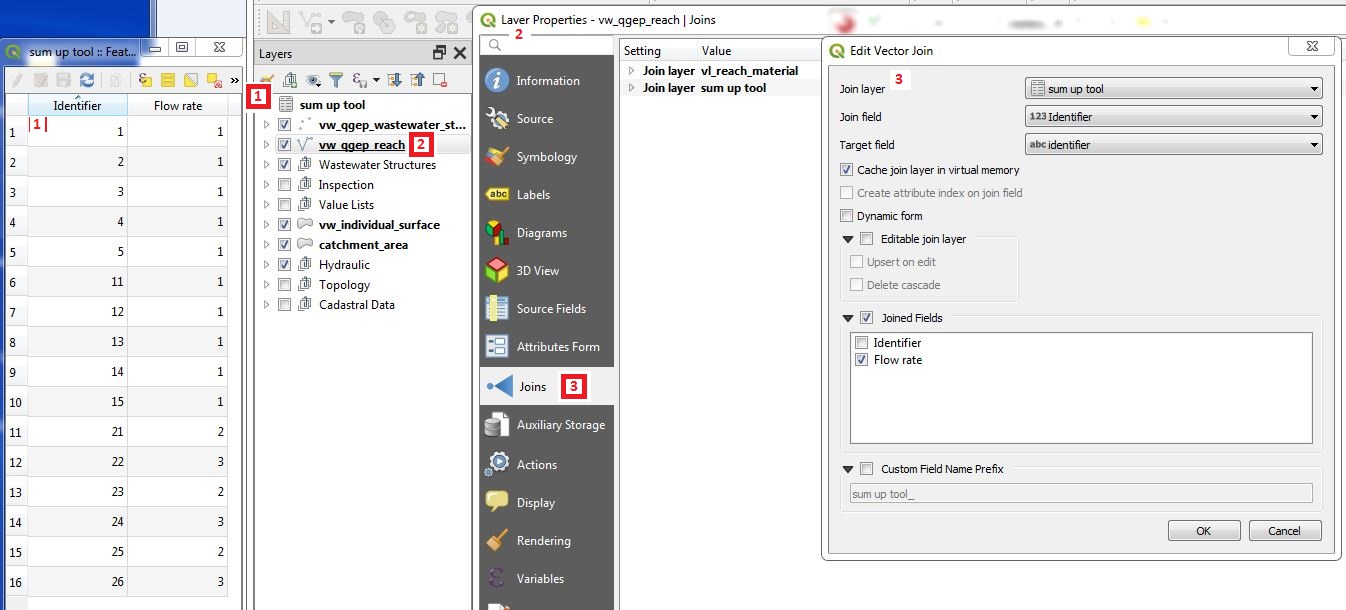Uncheck Flow rate in Joined Fields list
The height and width of the screenshot is (610, 1346).
[x=862, y=360]
